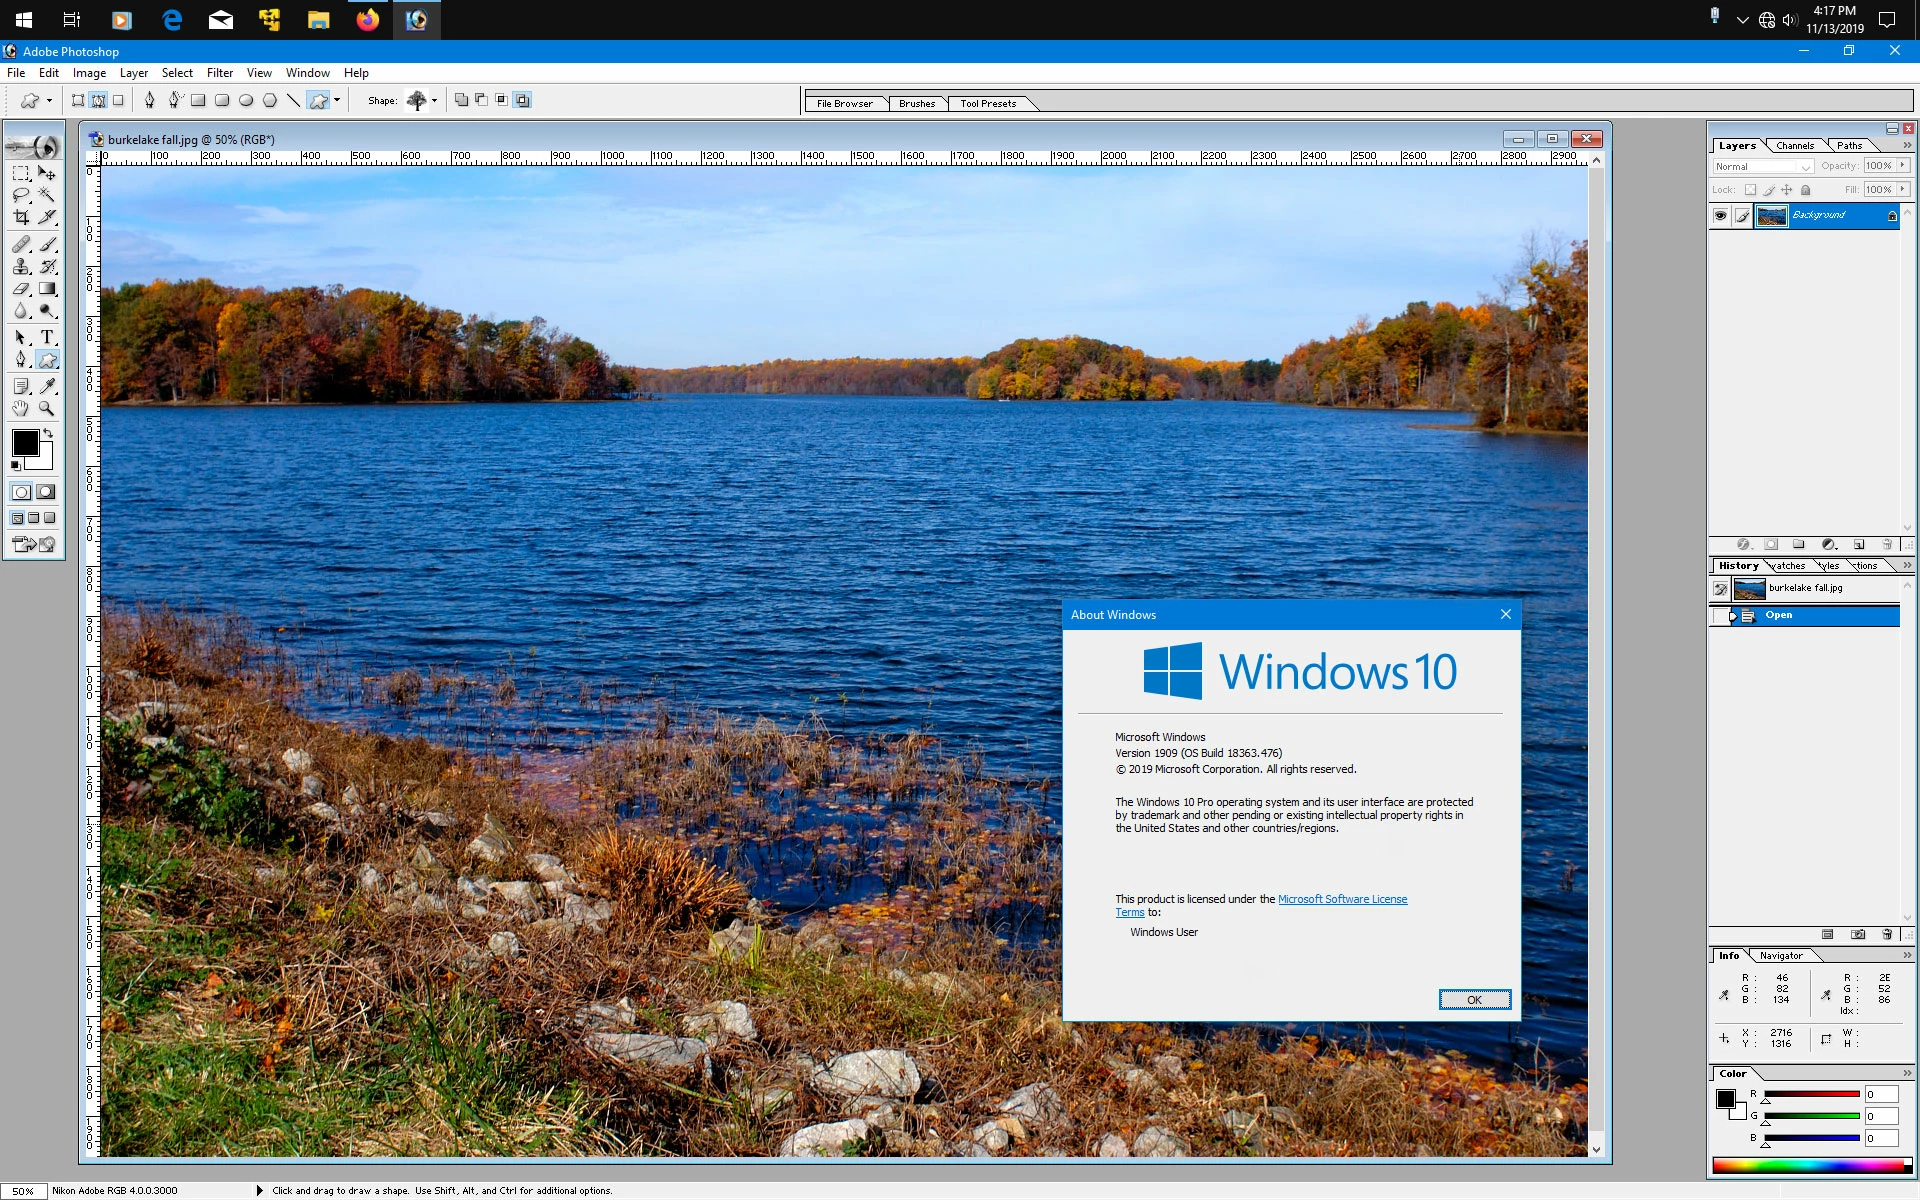Hide the Background layer eye icon

pyautogui.click(x=1720, y=216)
